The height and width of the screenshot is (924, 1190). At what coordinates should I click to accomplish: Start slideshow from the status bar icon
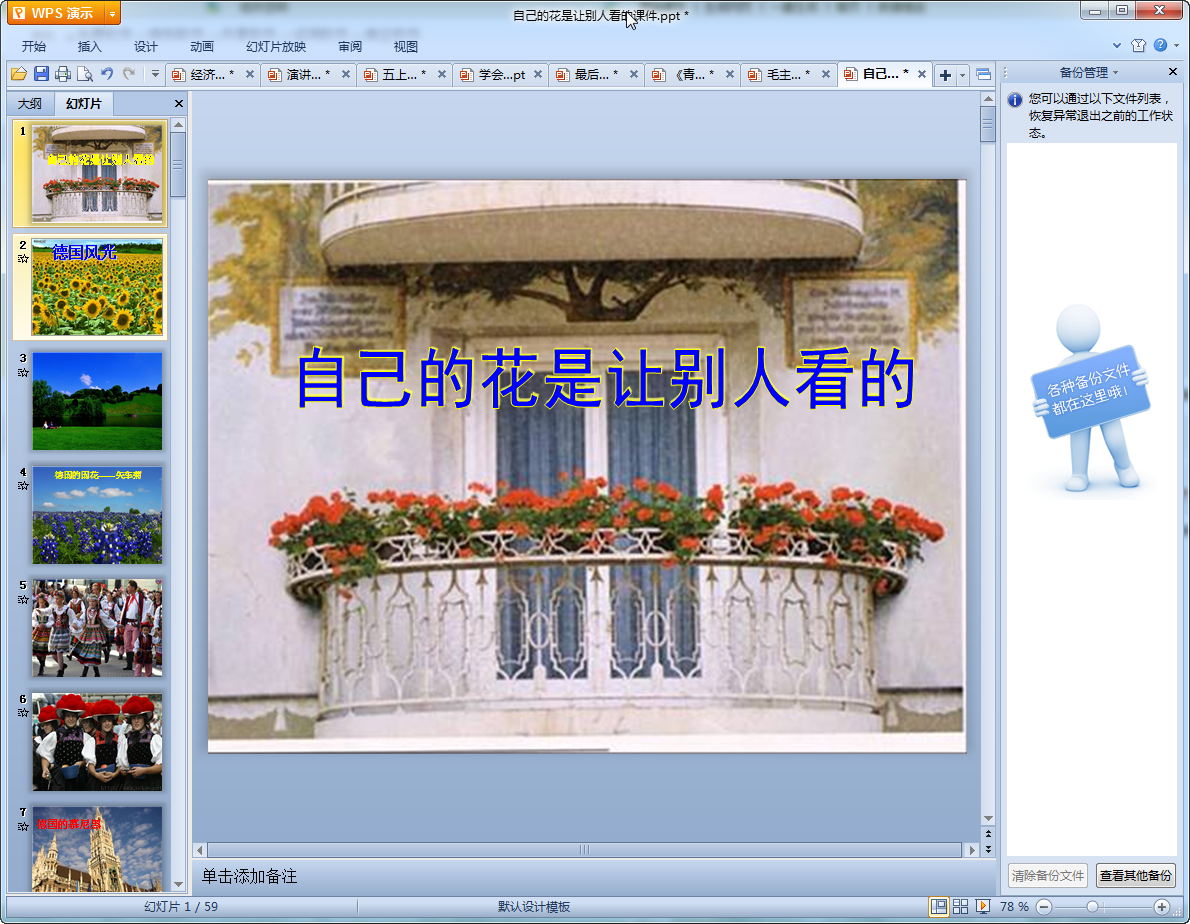coord(983,907)
